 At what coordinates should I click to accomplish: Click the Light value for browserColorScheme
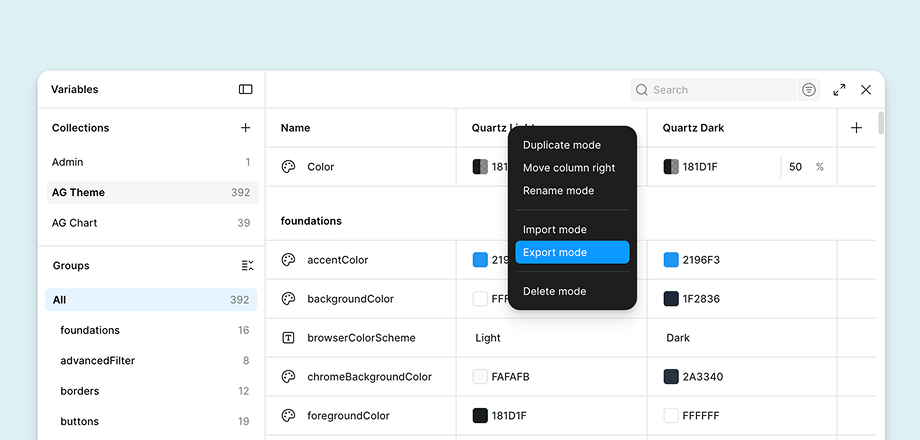tap(488, 338)
